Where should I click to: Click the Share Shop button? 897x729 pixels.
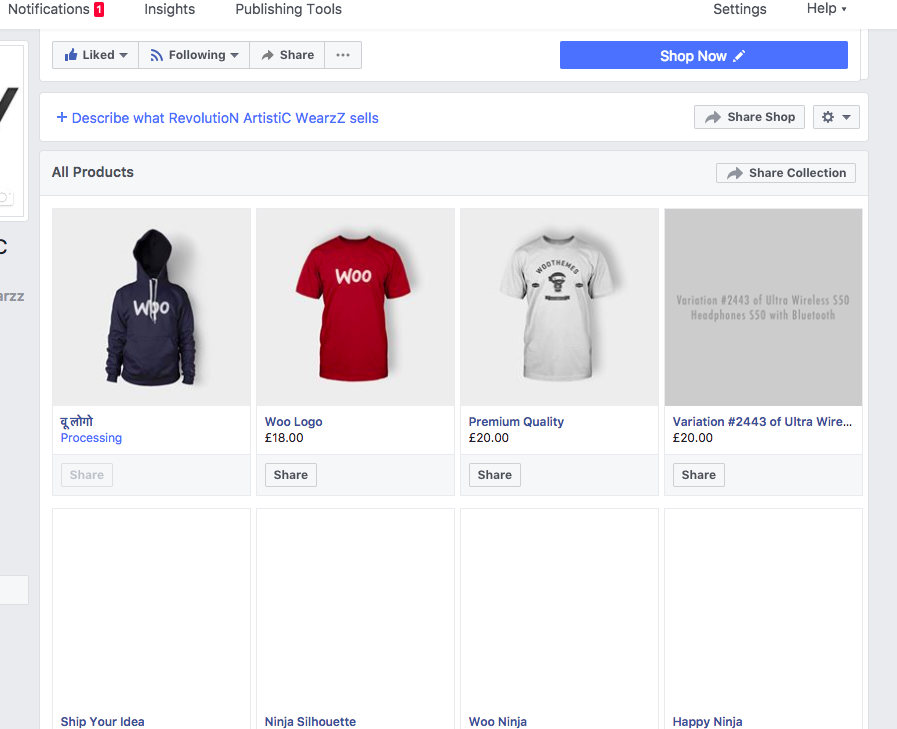point(749,117)
